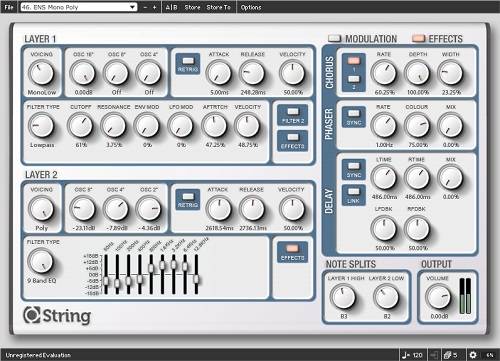Select Chorus mode 1 switch
This screenshot has height=361, width=500.
pyautogui.click(x=354, y=61)
